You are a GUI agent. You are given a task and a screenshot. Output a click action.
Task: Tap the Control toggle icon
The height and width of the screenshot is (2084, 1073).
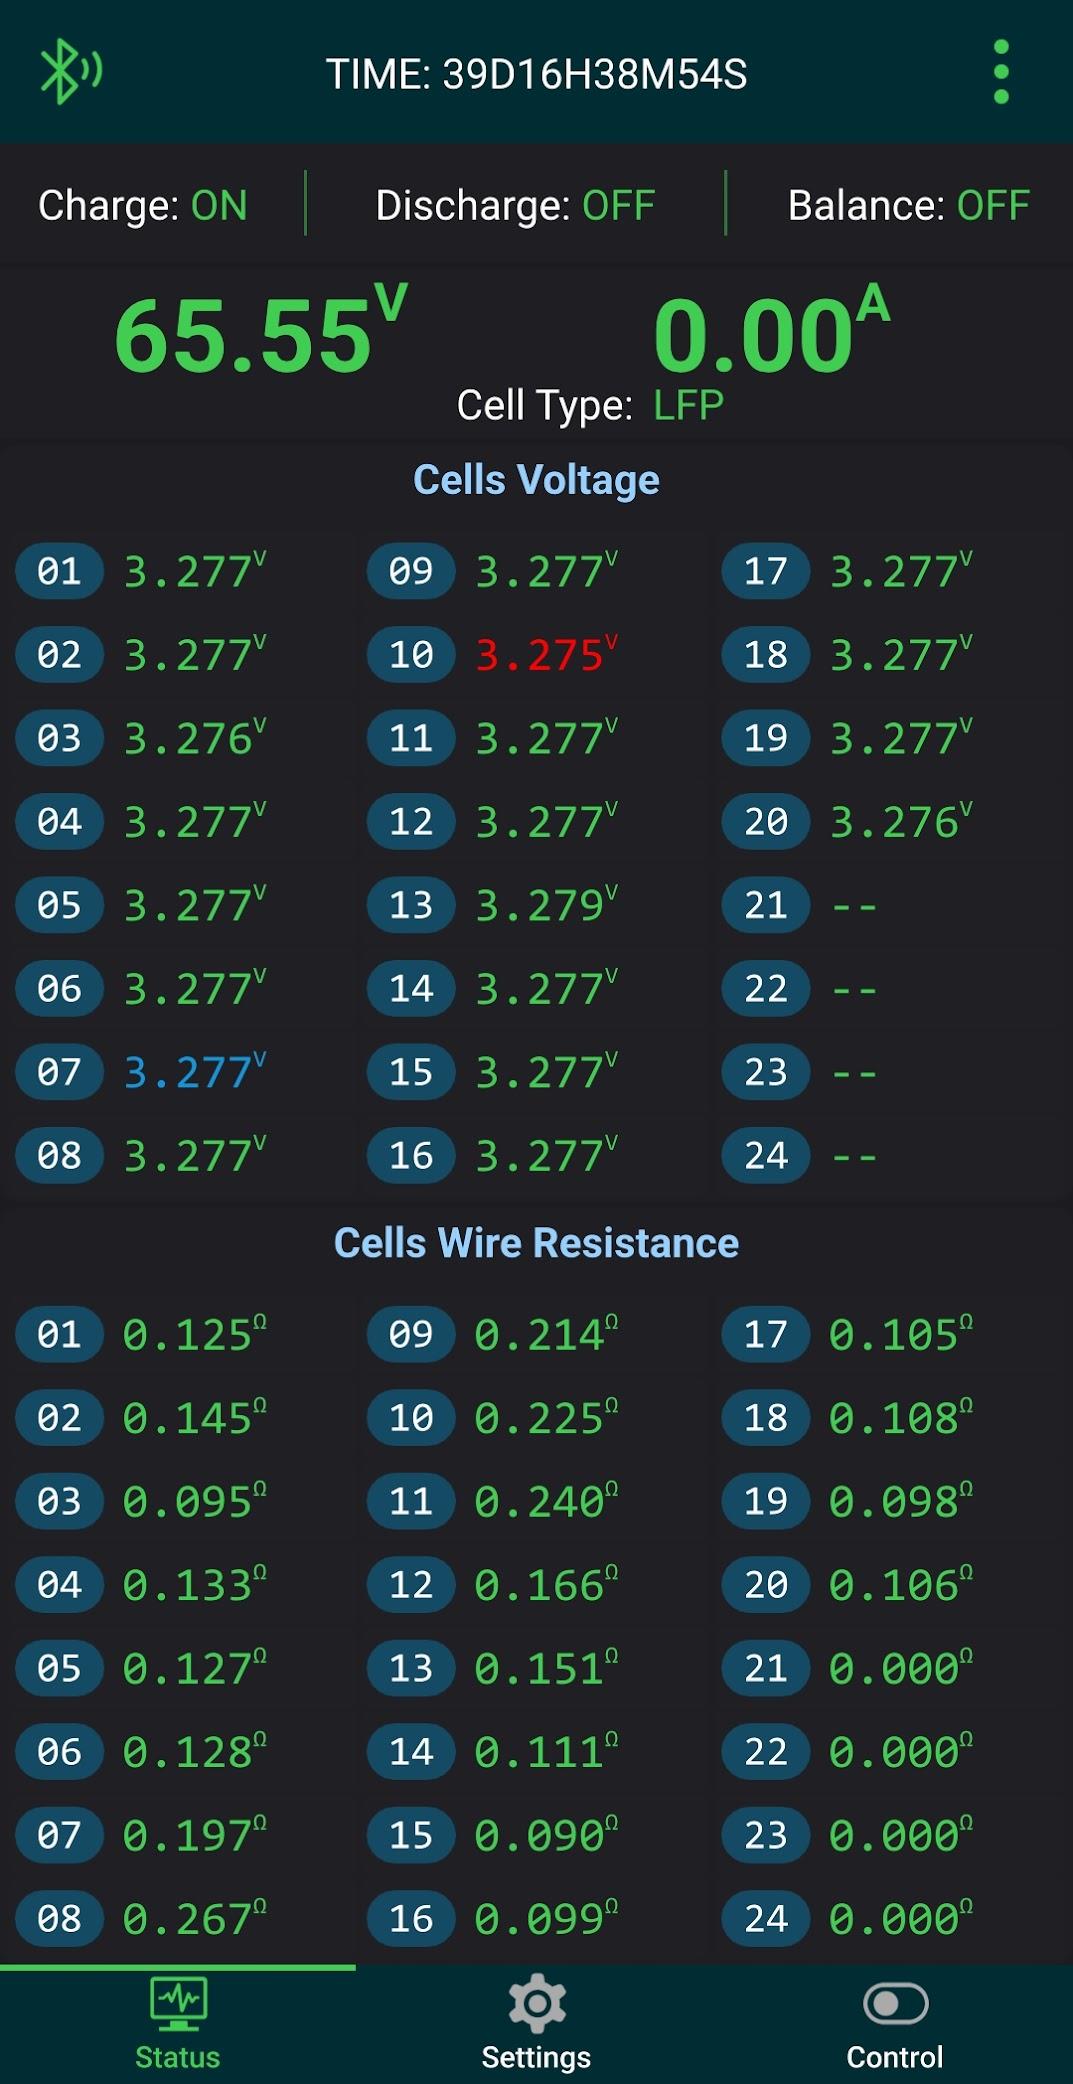895,2003
